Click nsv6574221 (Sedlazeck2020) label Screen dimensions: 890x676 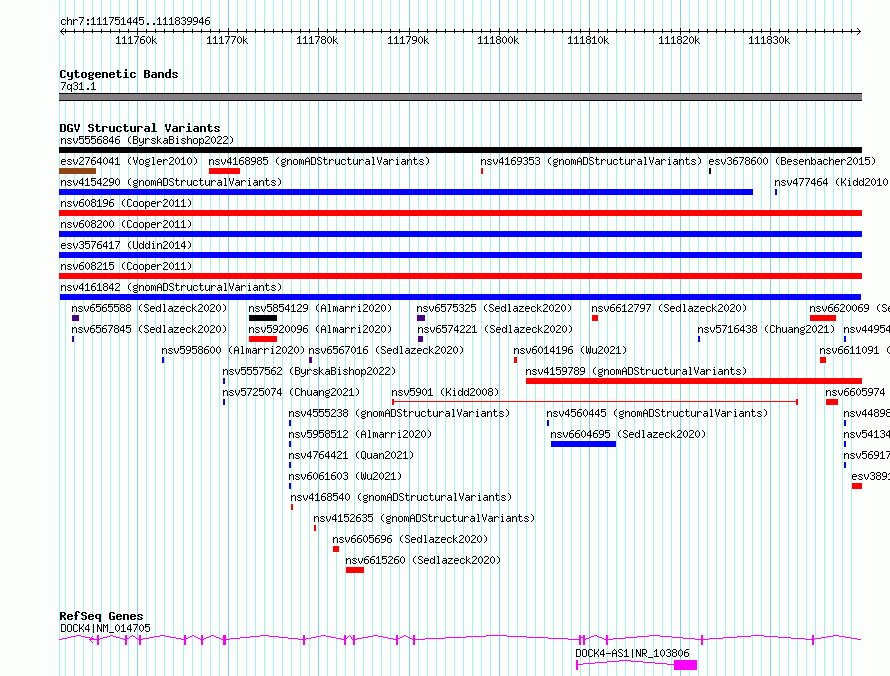tap(495, 329)
